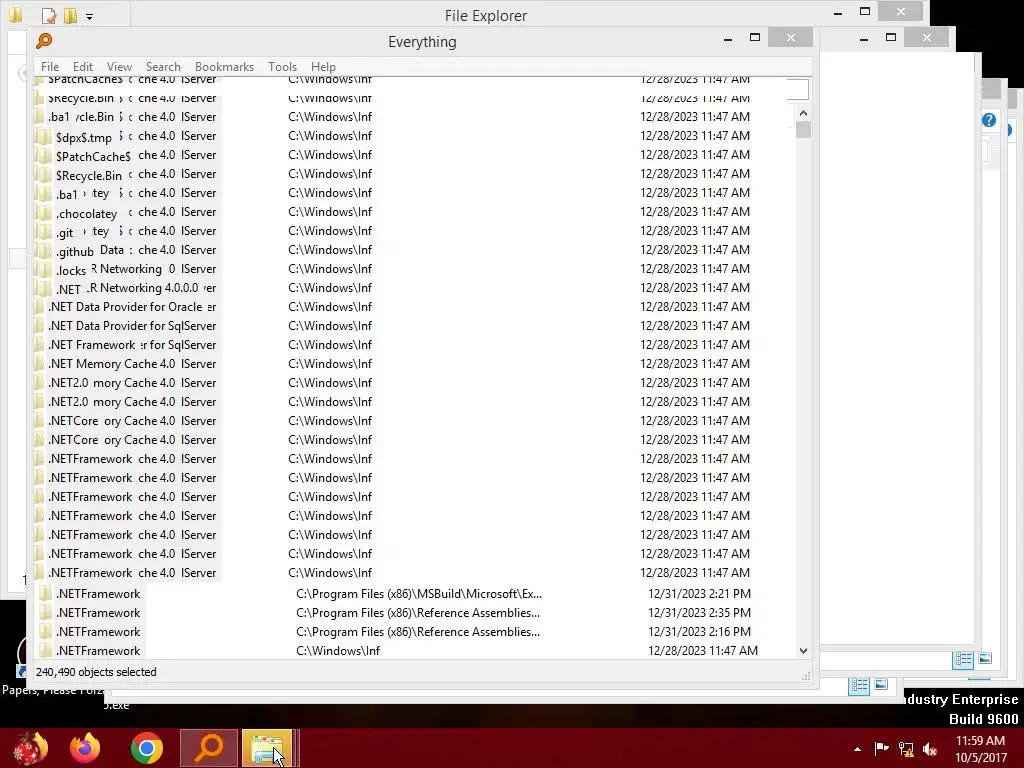
Task: Click the scroll down arrow in Everything's results
Action: tap(803, 650)
